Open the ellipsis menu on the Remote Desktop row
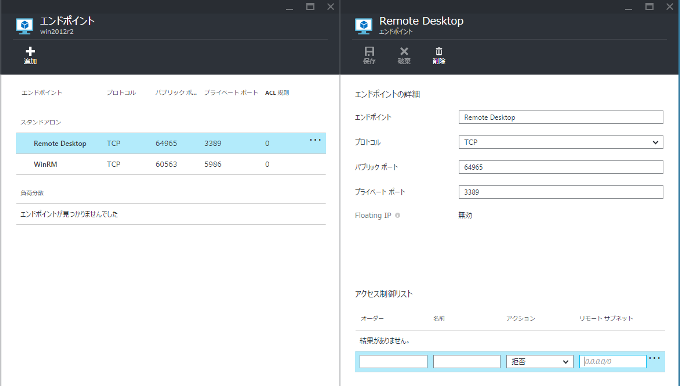Image resolution: width=680 pixels, height=386 pixels. [315, 140]
